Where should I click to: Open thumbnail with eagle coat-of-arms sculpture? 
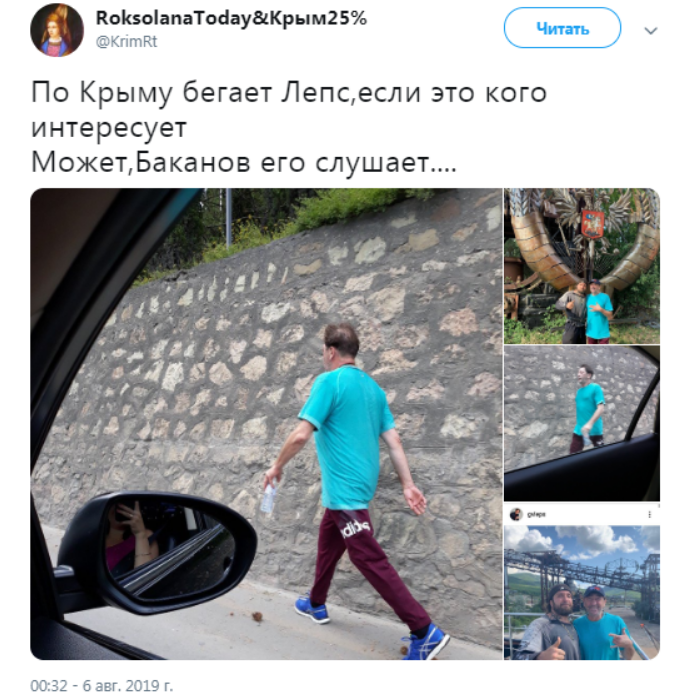click(582, 266)
